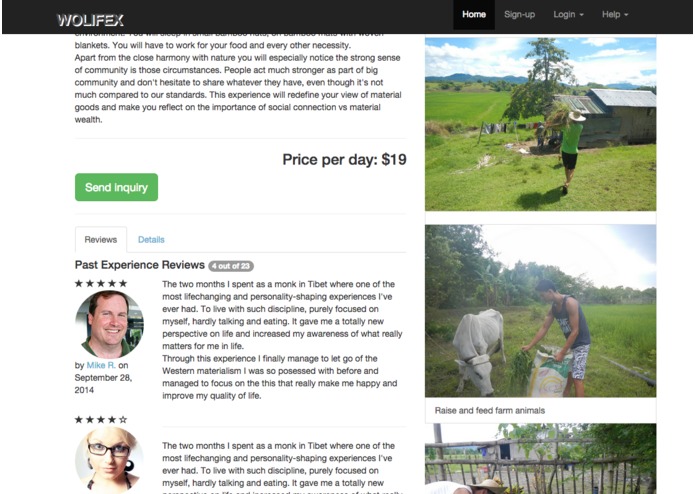Expand the Help dropdown menu

click(615, 15)
